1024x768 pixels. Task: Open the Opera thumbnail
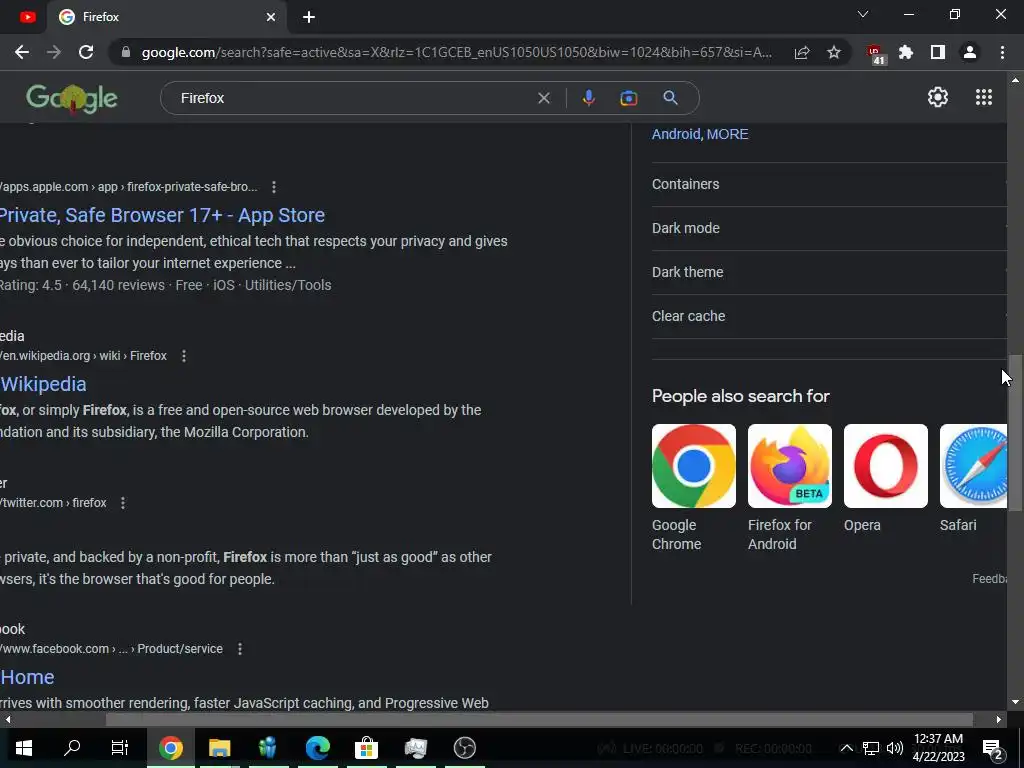(x=886, y=466)
